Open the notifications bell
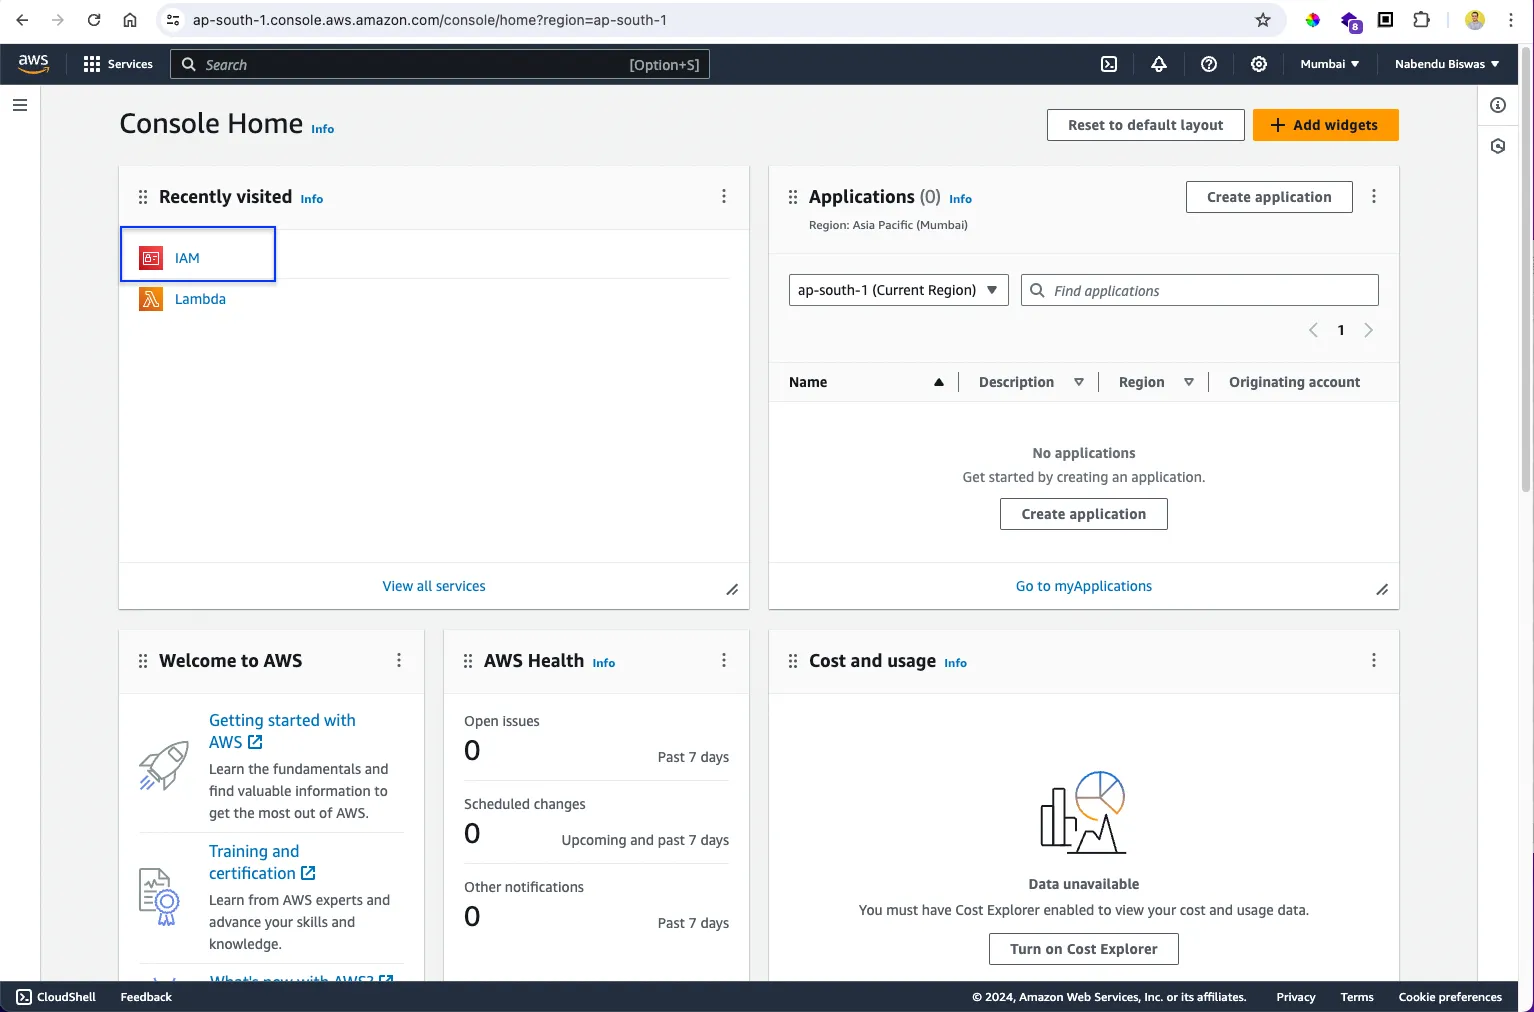 [1159, 64]
